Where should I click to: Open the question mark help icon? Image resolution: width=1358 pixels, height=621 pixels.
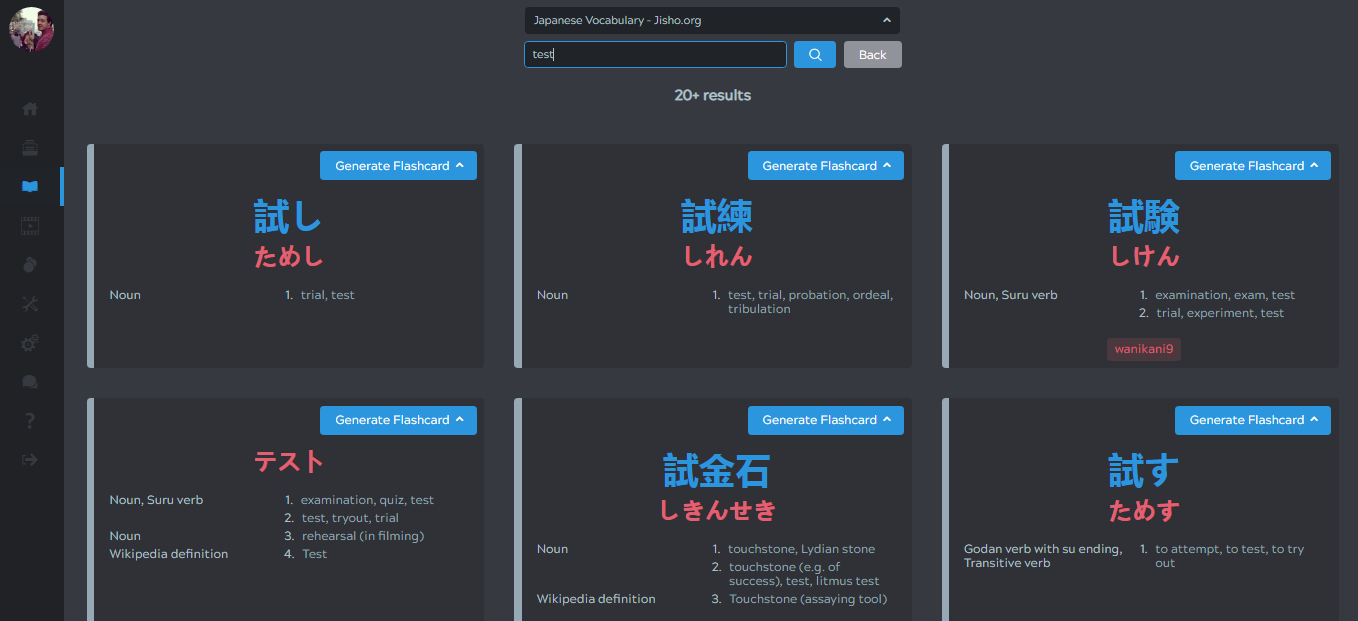pyautogui.click(x=30, y=420)
